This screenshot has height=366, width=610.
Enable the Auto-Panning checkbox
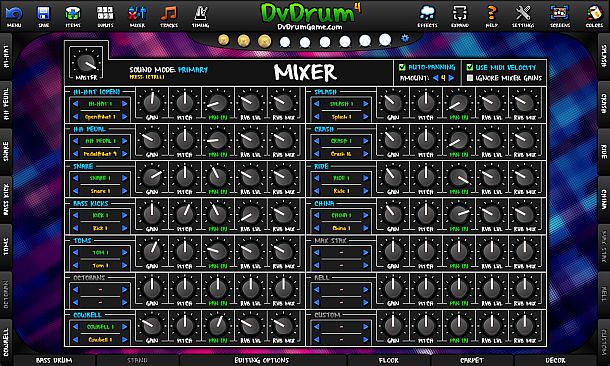pyautogui.click(x=402, y=67)
